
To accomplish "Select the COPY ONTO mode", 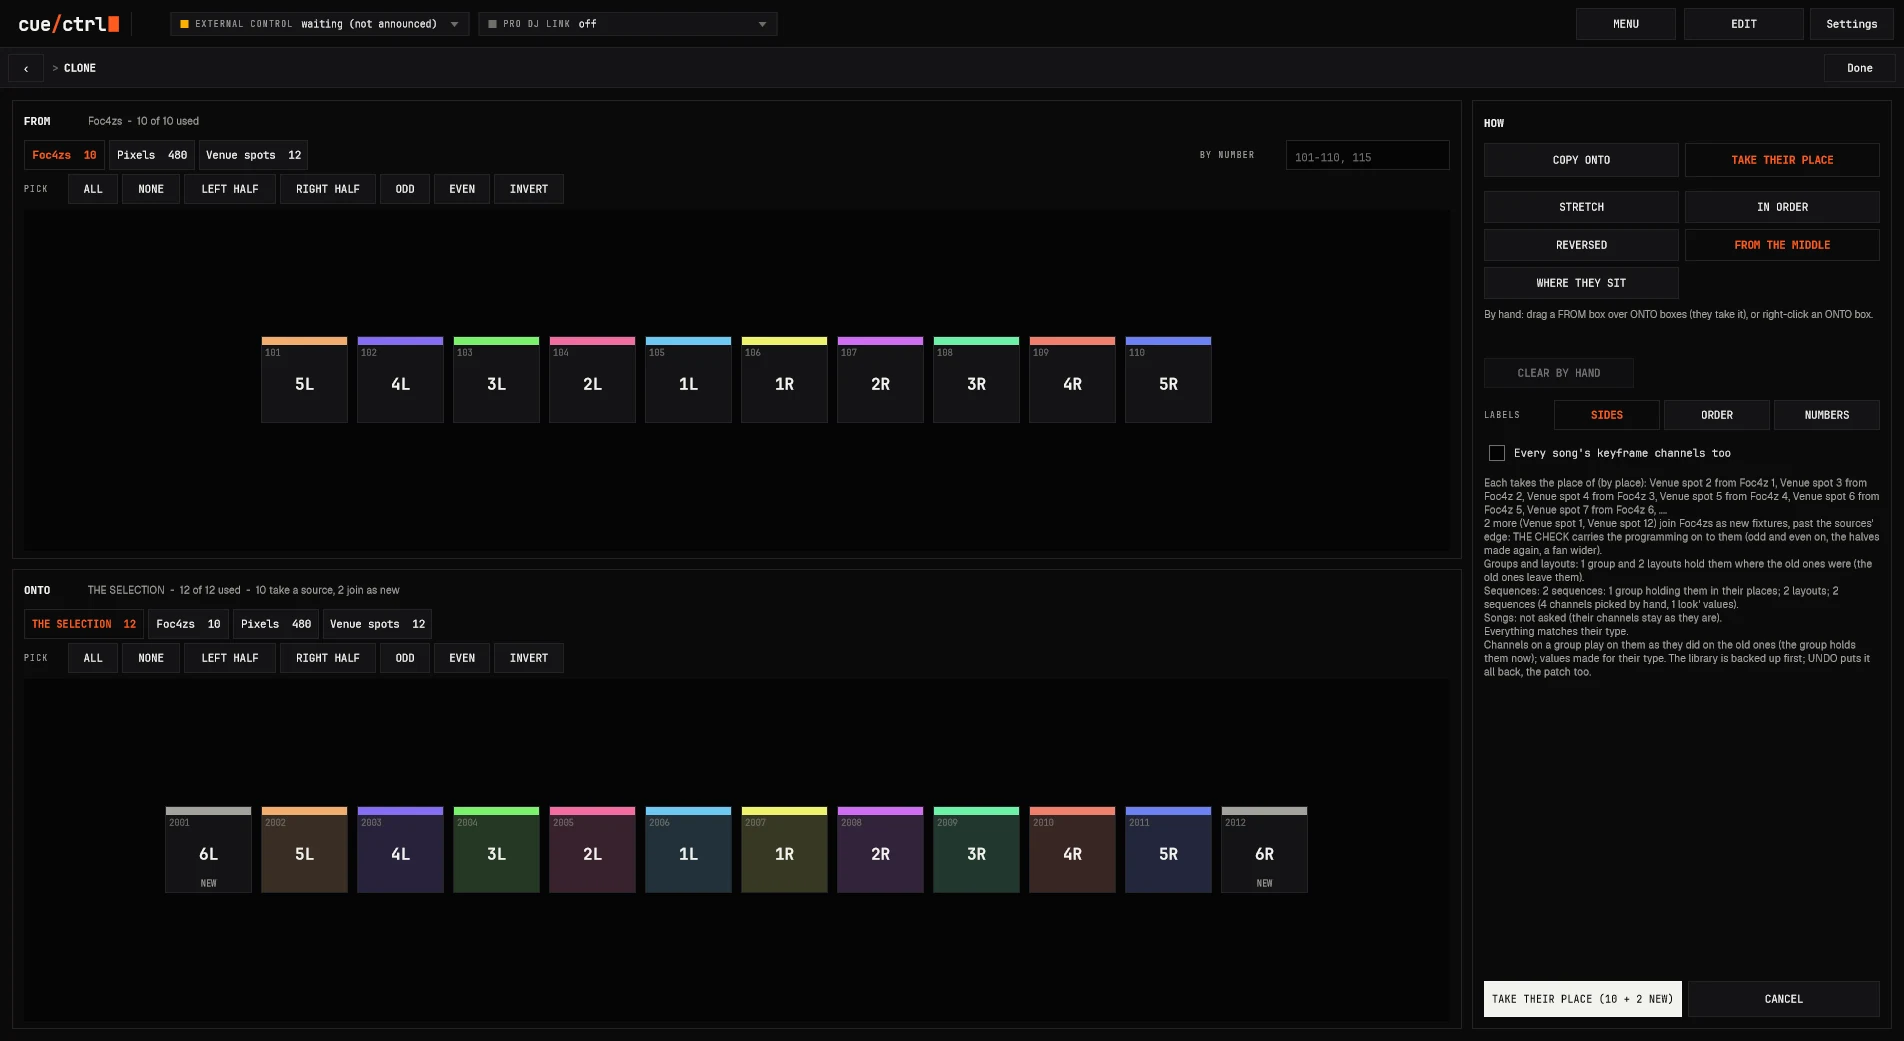I will 1581,160.
